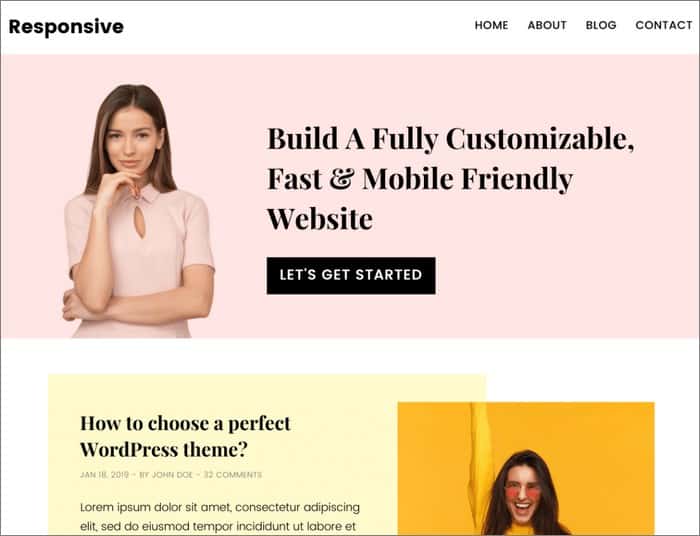Click the hero image of woman in pink
700x536 pixels.
point(138,211)
